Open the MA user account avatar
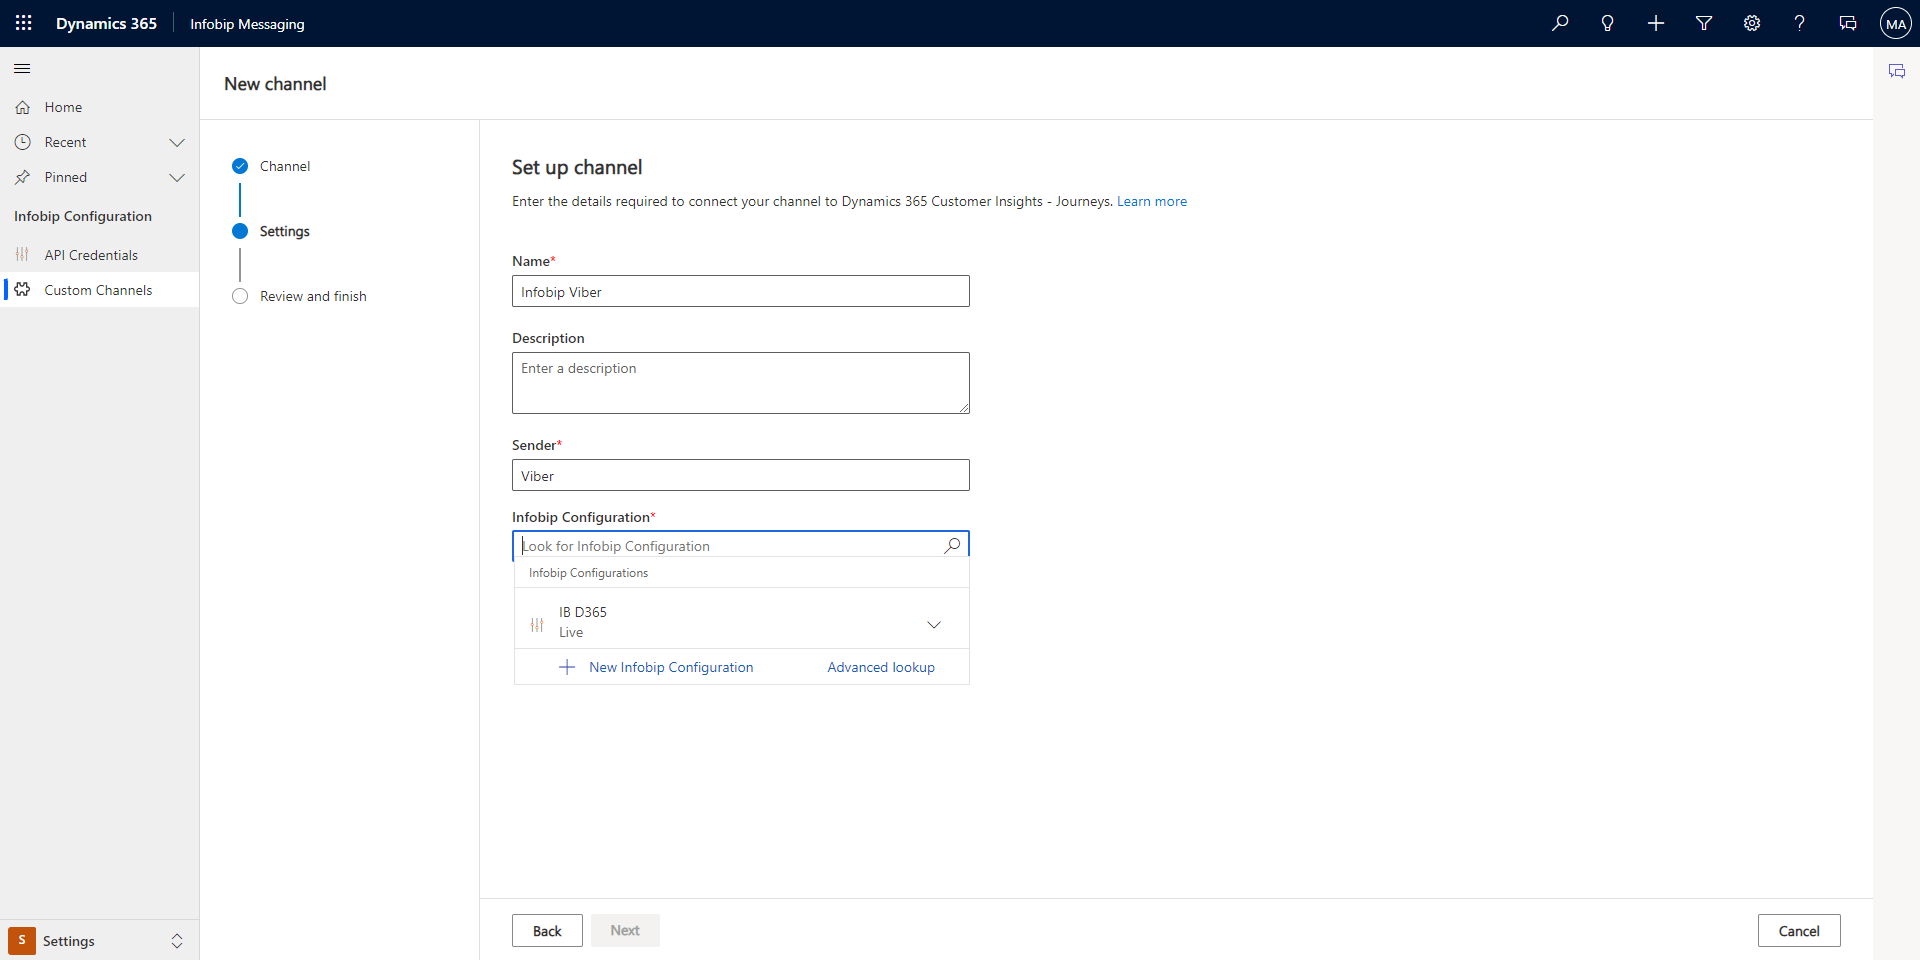The width and height of the screenshot is (1920, 960). pyautogui.click(x=1896, y=23)
